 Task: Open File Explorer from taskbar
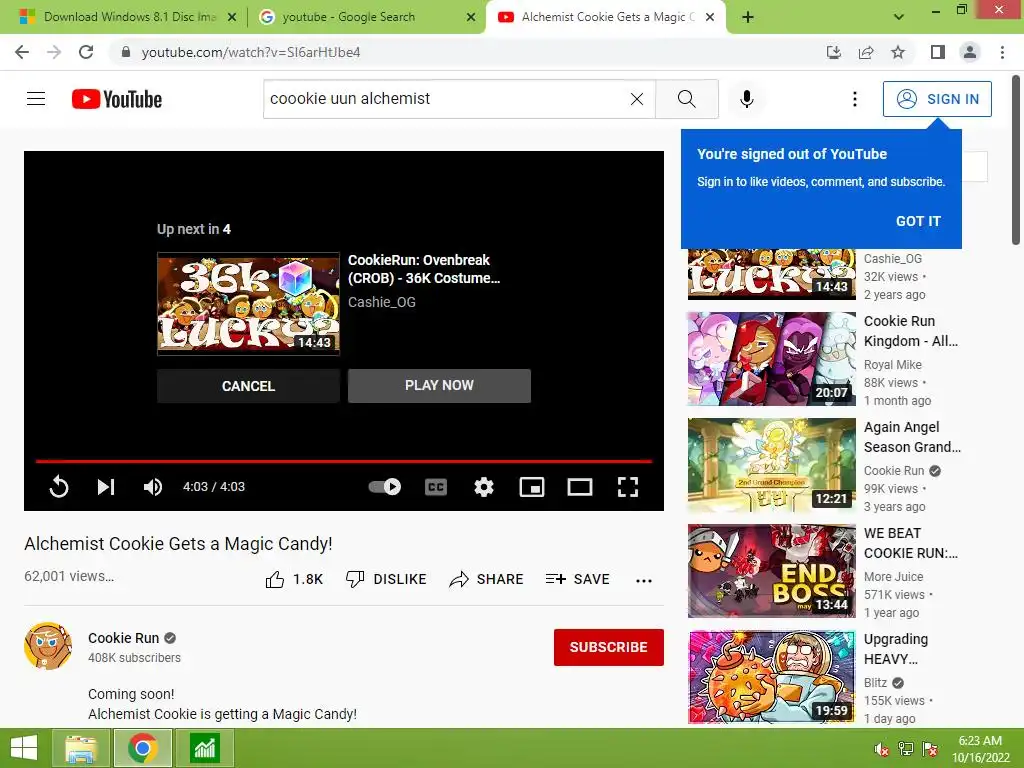(82, 748)
